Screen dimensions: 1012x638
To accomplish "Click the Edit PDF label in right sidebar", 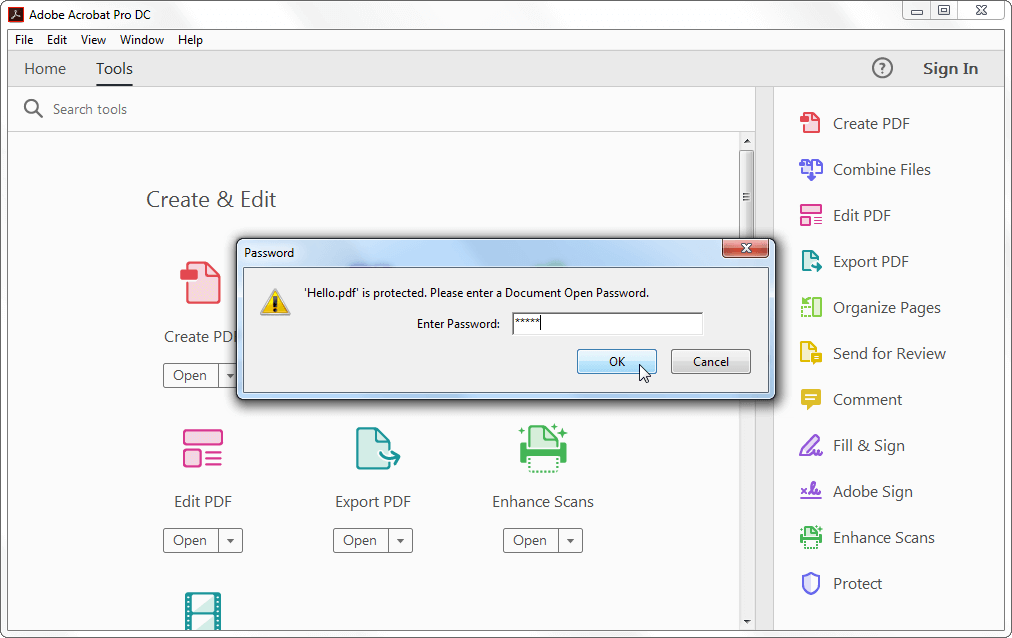I will click(862, 215).
